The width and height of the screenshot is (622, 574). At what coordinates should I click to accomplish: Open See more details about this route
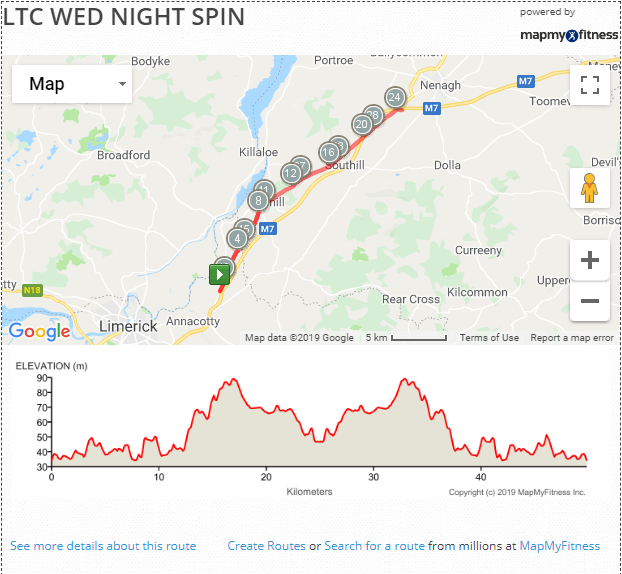click(x=103, y=546)
